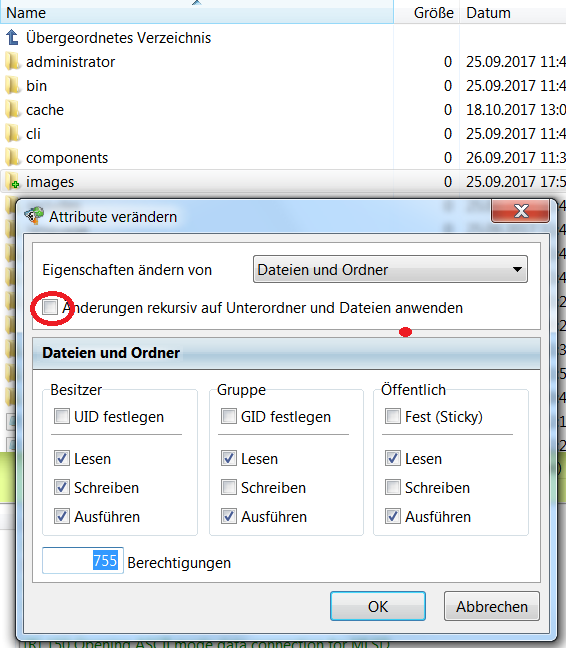The width and height of the screenshot is (566, 648).
Task: Enable recursive changes to subfolders checkbox
Action: point(50,307)
